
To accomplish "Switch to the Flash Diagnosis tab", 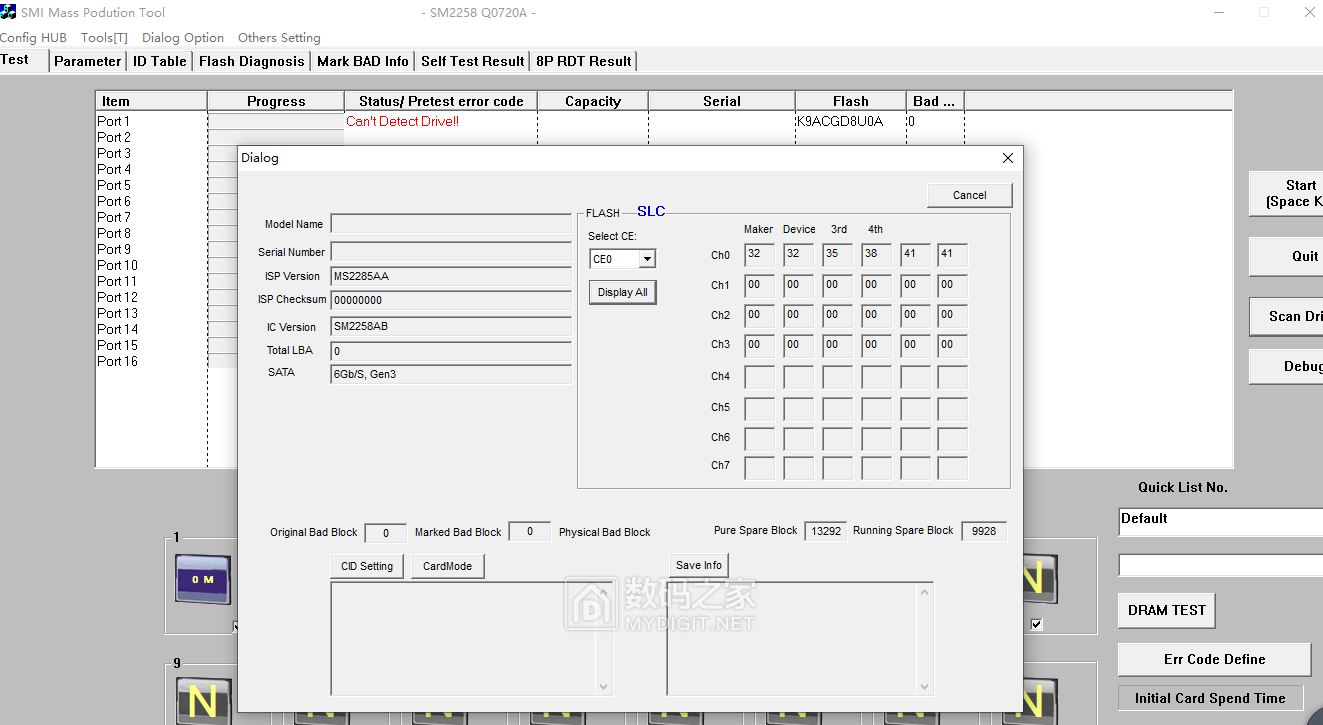I will pos(252,61).
